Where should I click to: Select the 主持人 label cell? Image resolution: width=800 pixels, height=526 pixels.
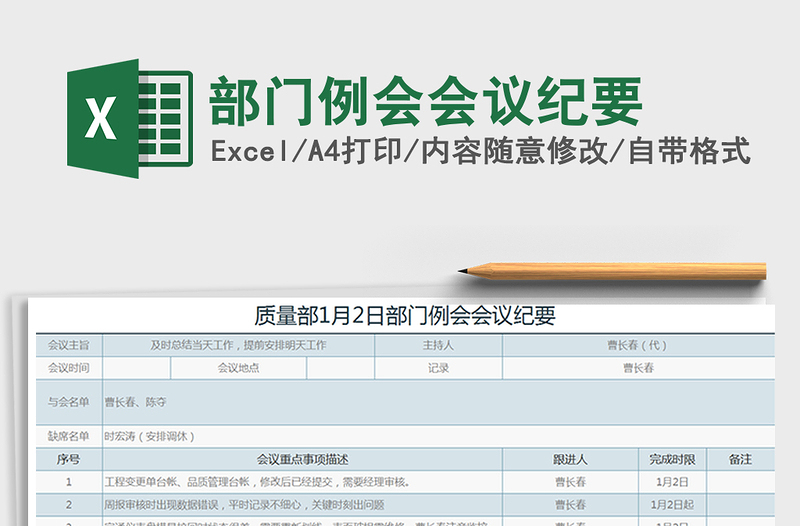[438, 345]
